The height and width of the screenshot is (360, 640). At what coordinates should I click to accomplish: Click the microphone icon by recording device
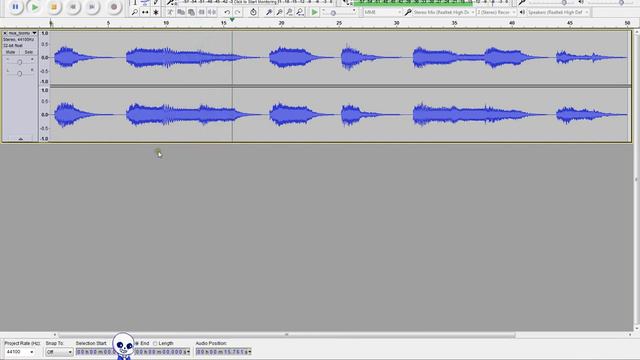pyautogui.click(x=407, y=12)
